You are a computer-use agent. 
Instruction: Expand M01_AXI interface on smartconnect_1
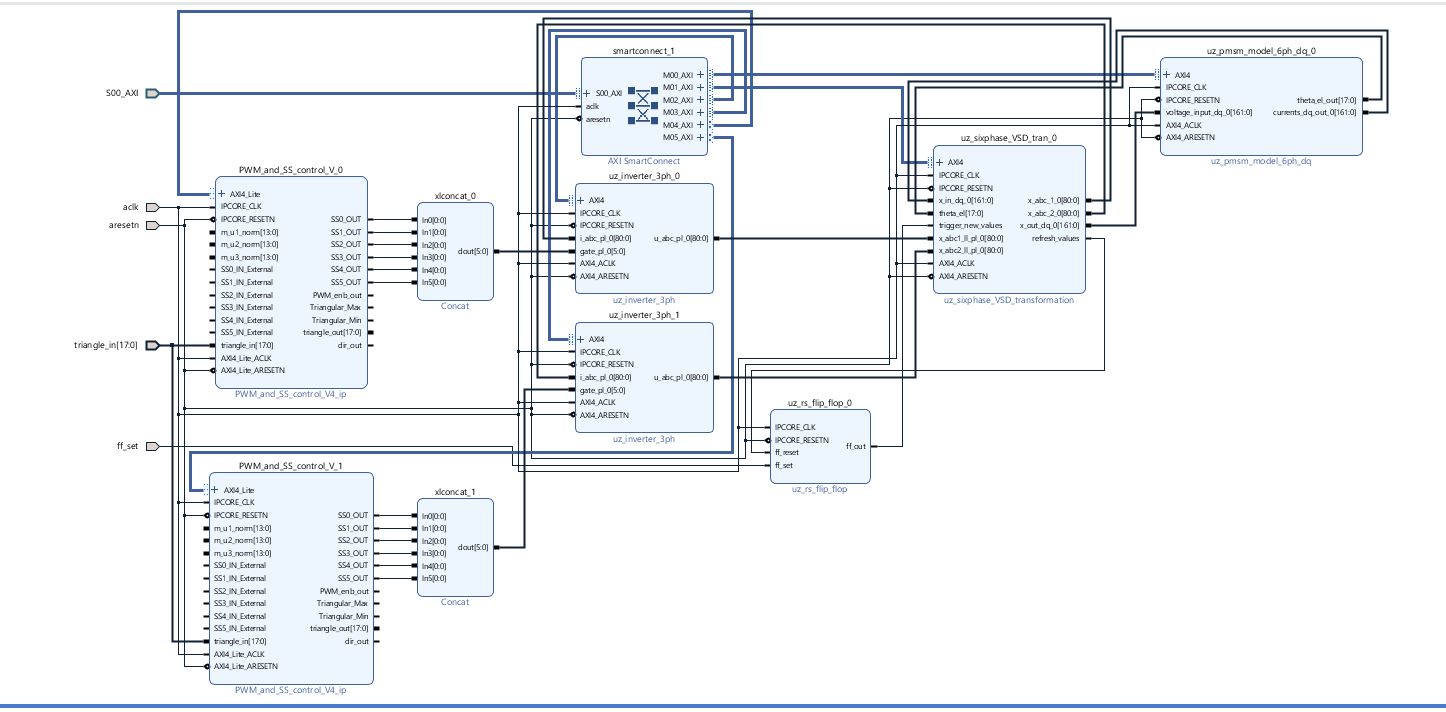pos(700,87)
